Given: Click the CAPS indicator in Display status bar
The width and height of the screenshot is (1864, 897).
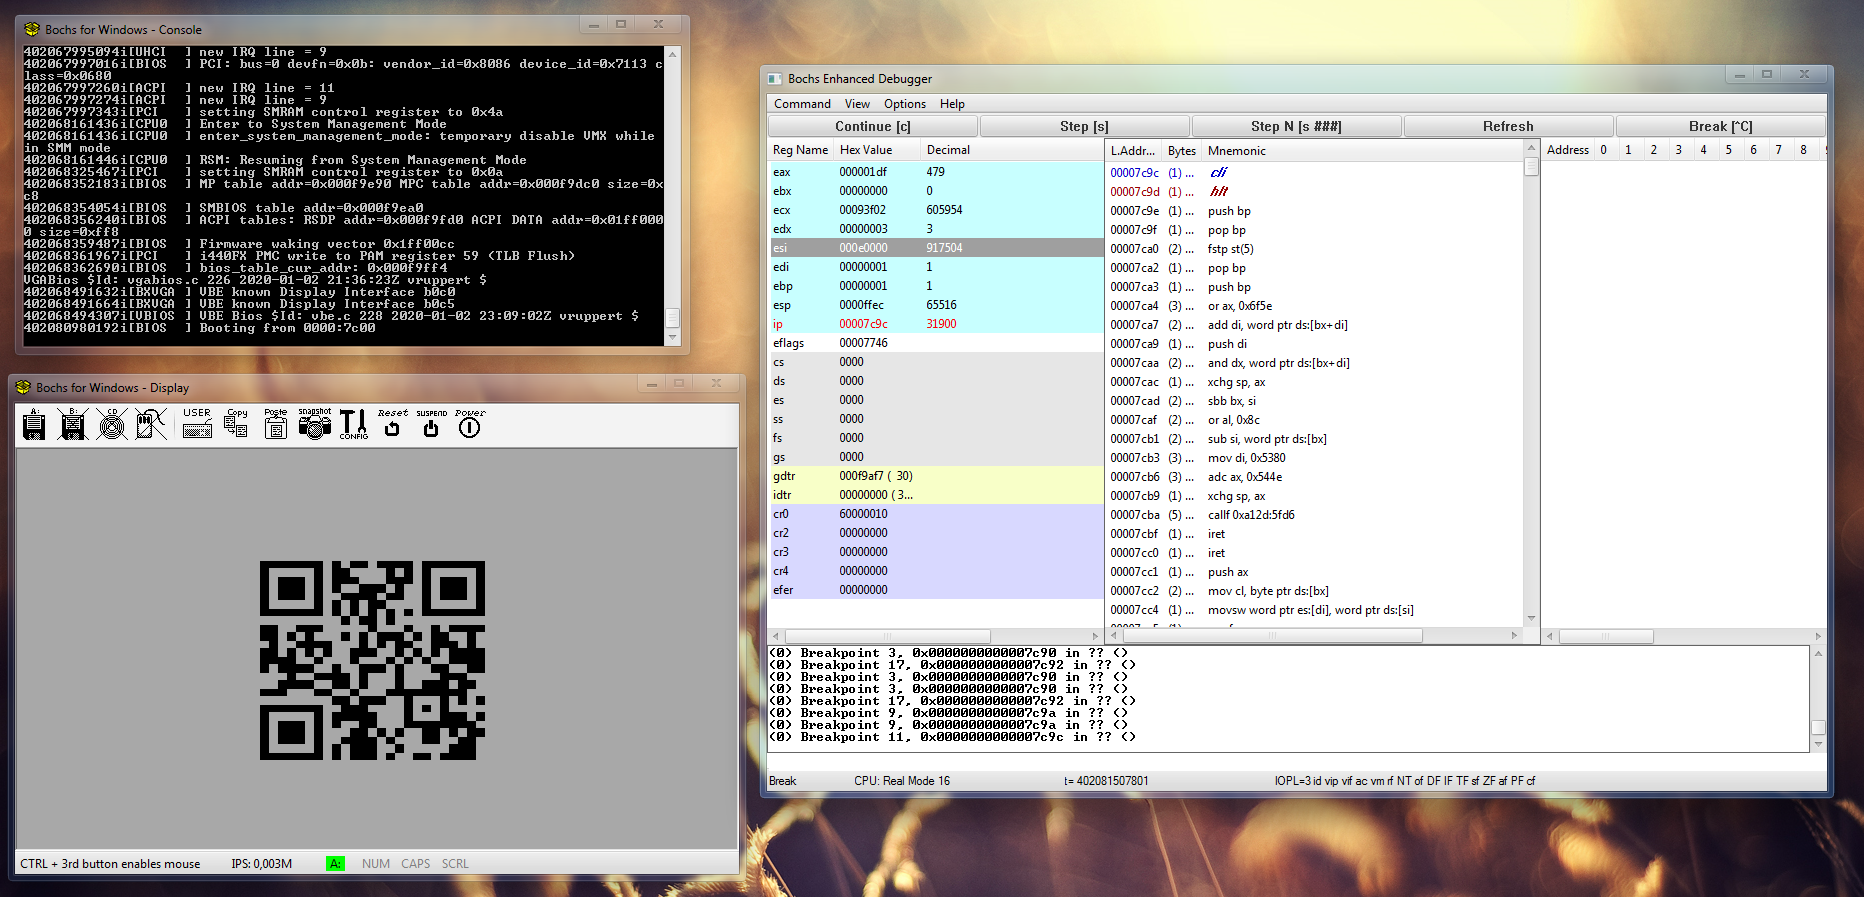Looking at the screenshot, I should (416, 863).
